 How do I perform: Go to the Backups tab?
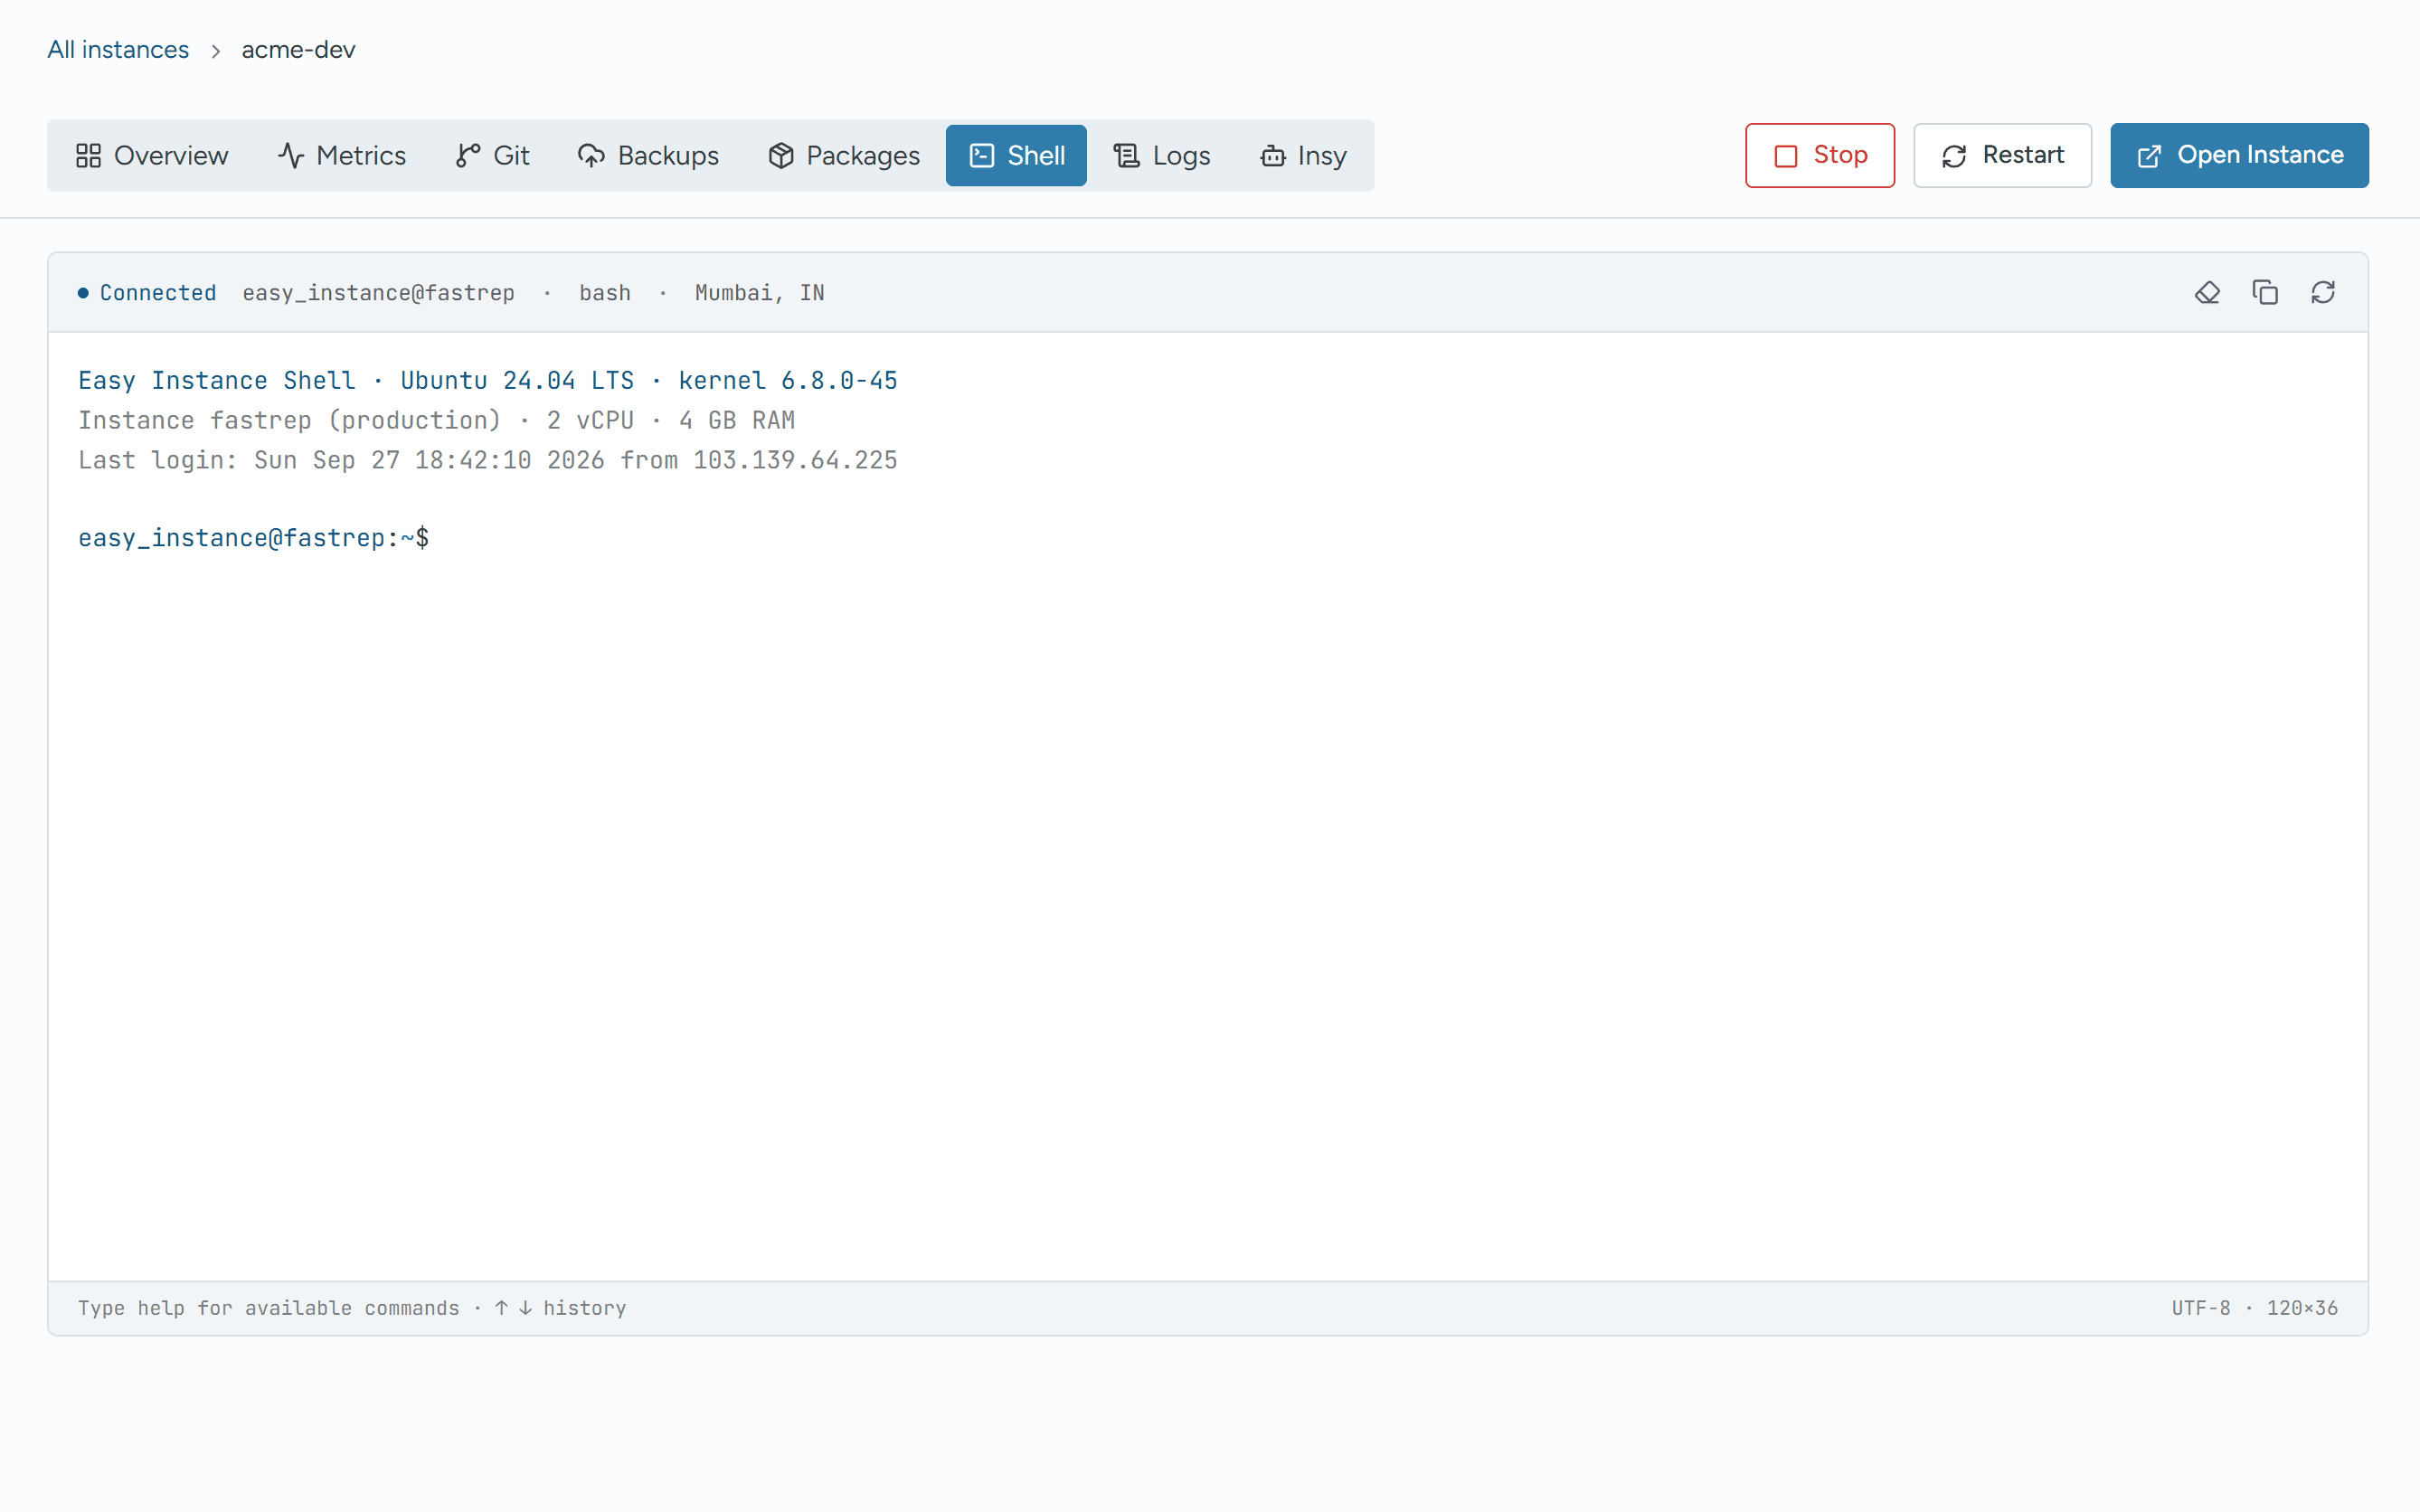[x=648, y=155]
